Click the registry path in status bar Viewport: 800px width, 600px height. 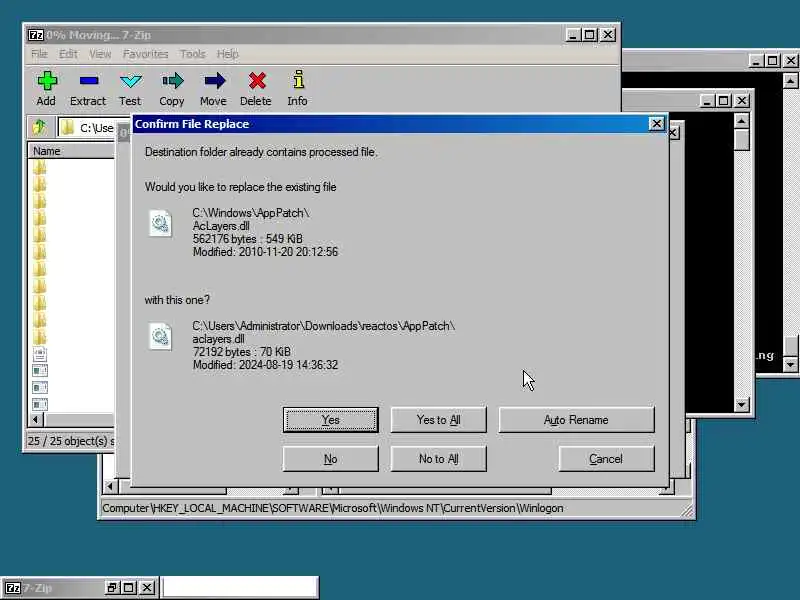point(333,508)
